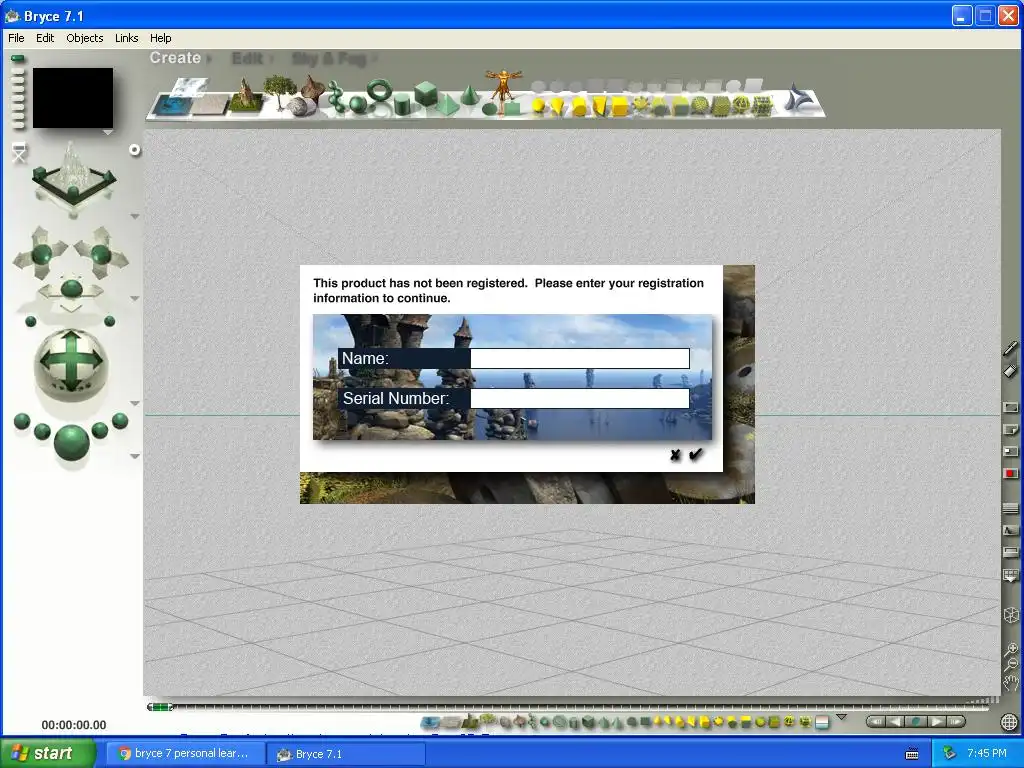Click the zoom out magnifier on right edge
The image size is (1024, 768).
click(x=1011, y=665)
